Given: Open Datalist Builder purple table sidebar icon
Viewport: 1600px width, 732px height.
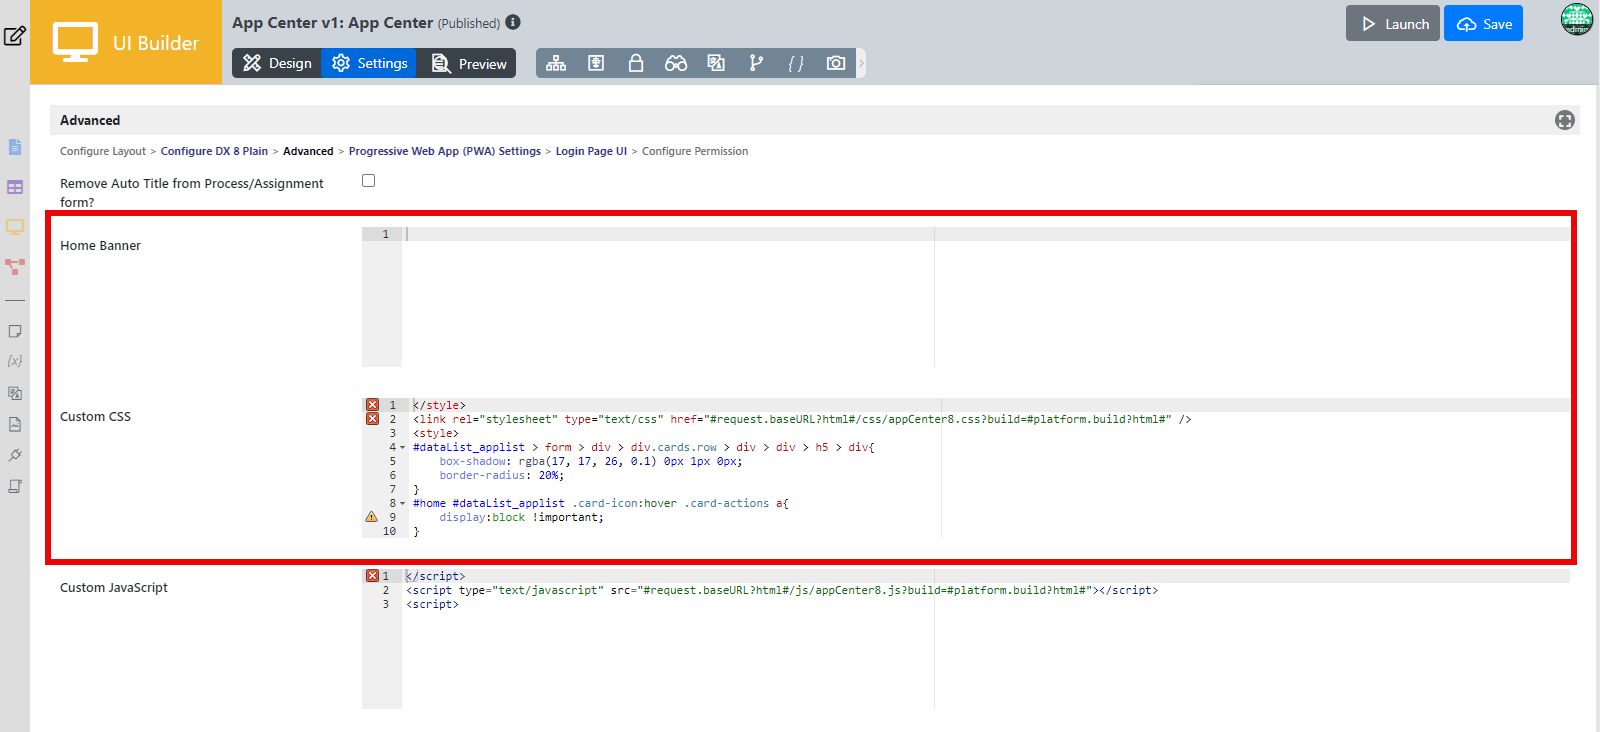Looking at the screenshot, I should click(x=15, y=187).
